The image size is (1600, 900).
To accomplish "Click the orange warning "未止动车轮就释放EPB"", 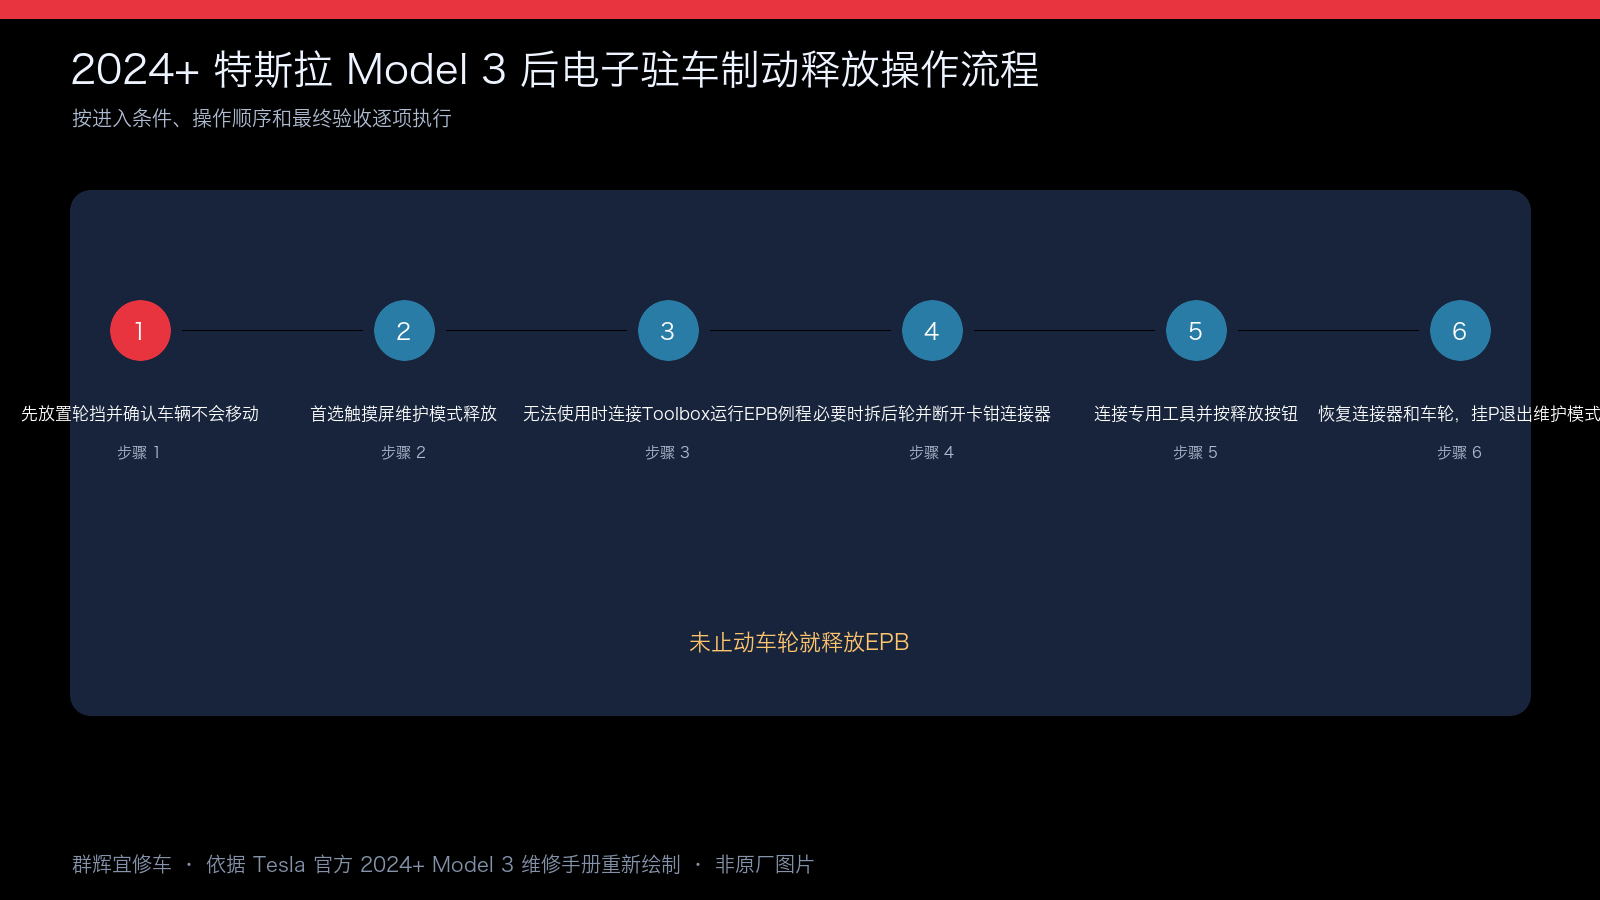I will pos(799,643).
